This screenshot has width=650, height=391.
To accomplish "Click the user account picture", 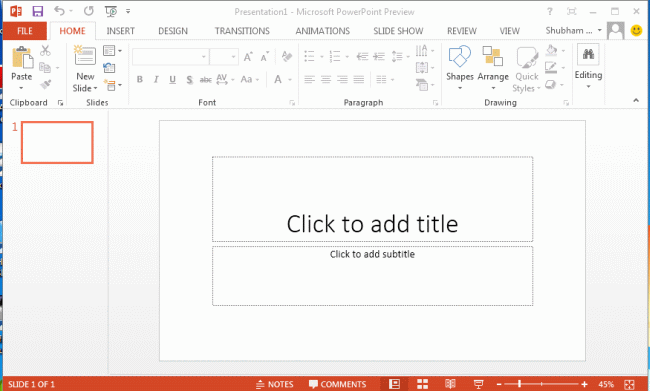I will [x=616, y=31].
